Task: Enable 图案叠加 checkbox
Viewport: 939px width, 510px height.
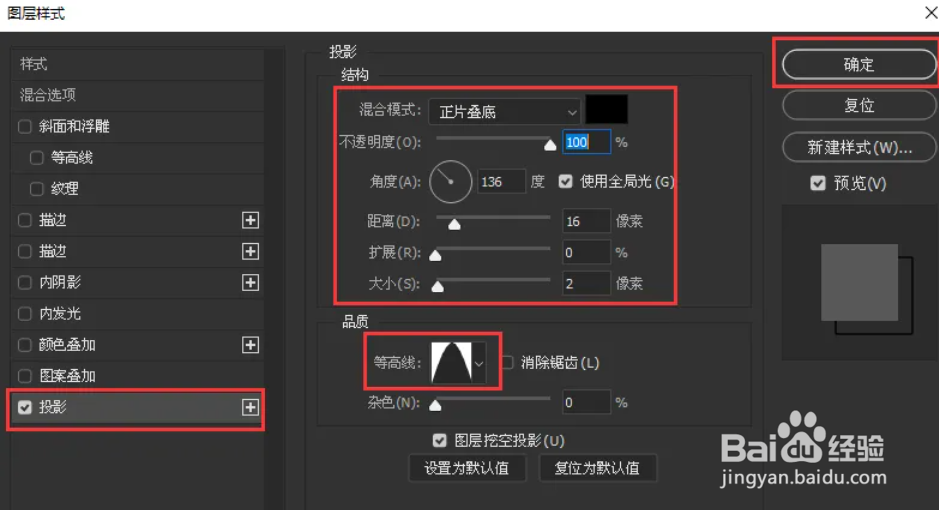Action: tap(25, 376)
